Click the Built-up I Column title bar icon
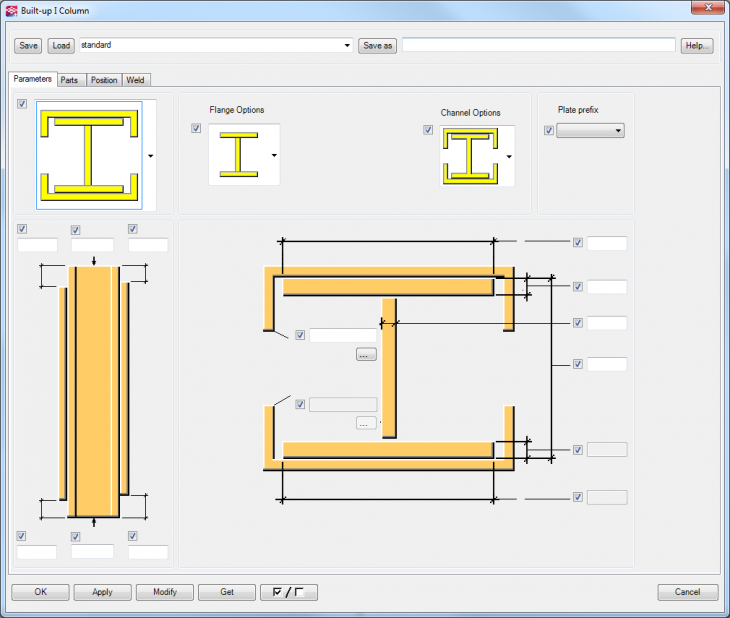This screenshot has width=730, height=618. (x=11, y=9)
